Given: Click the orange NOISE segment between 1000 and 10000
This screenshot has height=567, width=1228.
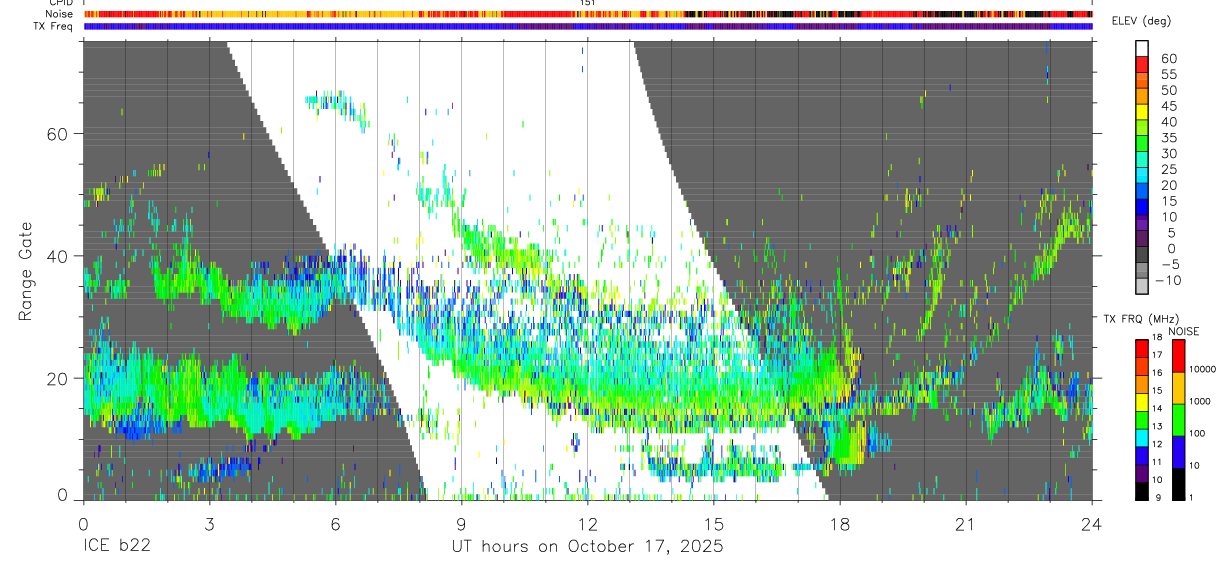Looking at the screenshot, I should point(1178,388).
